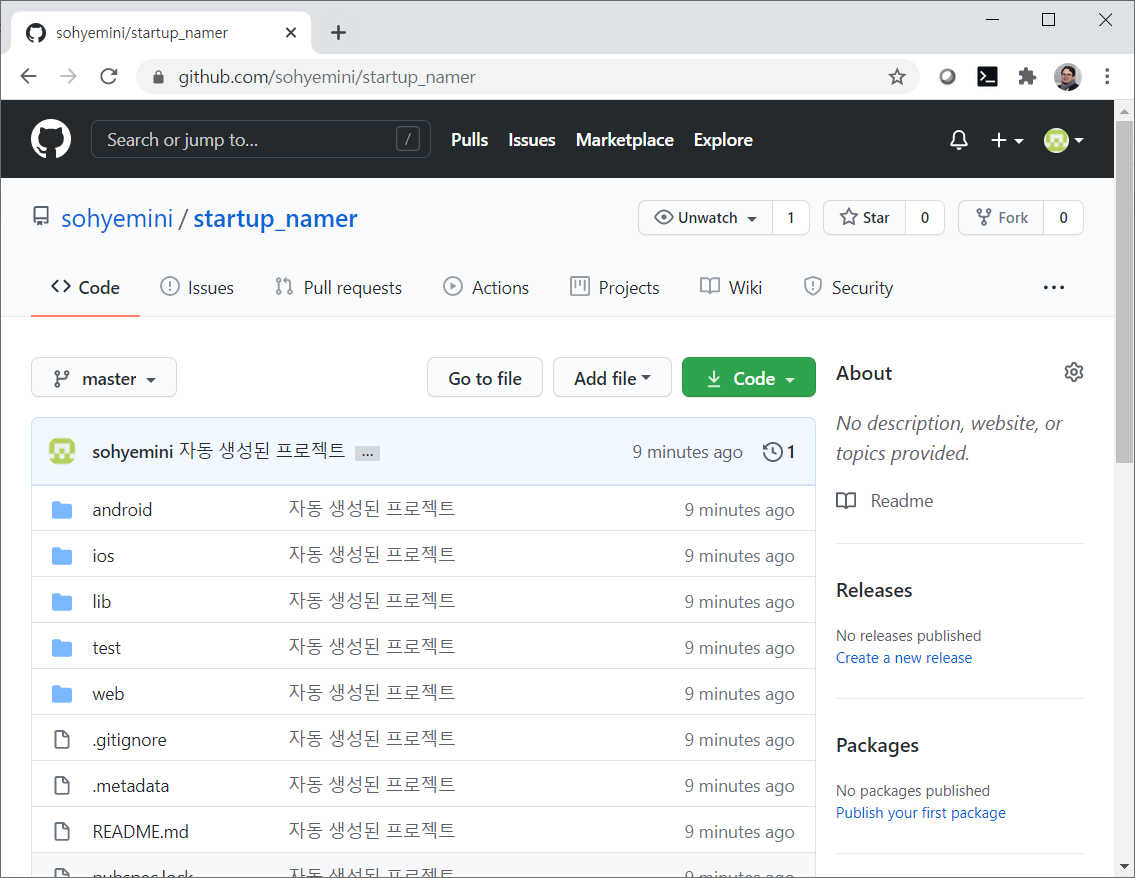Open the .gitignore file

pyautogui.click(x=129, y=740)
